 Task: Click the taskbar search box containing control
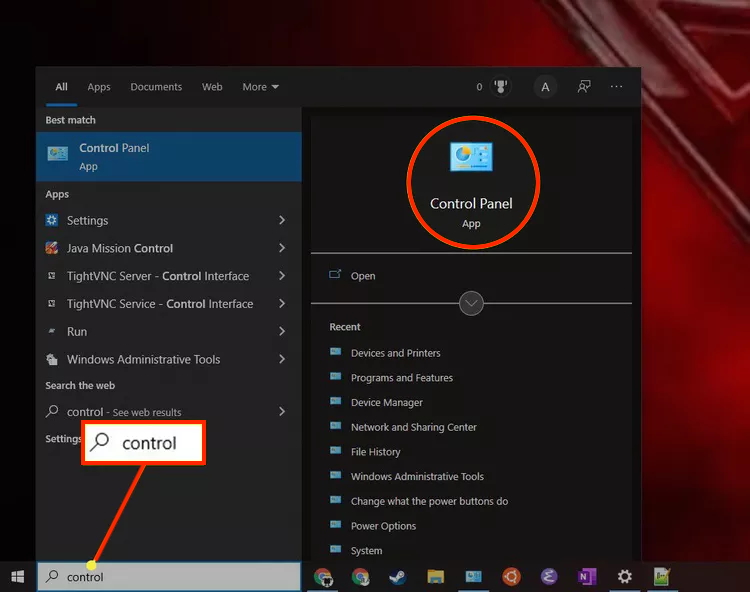pos(169,577)
